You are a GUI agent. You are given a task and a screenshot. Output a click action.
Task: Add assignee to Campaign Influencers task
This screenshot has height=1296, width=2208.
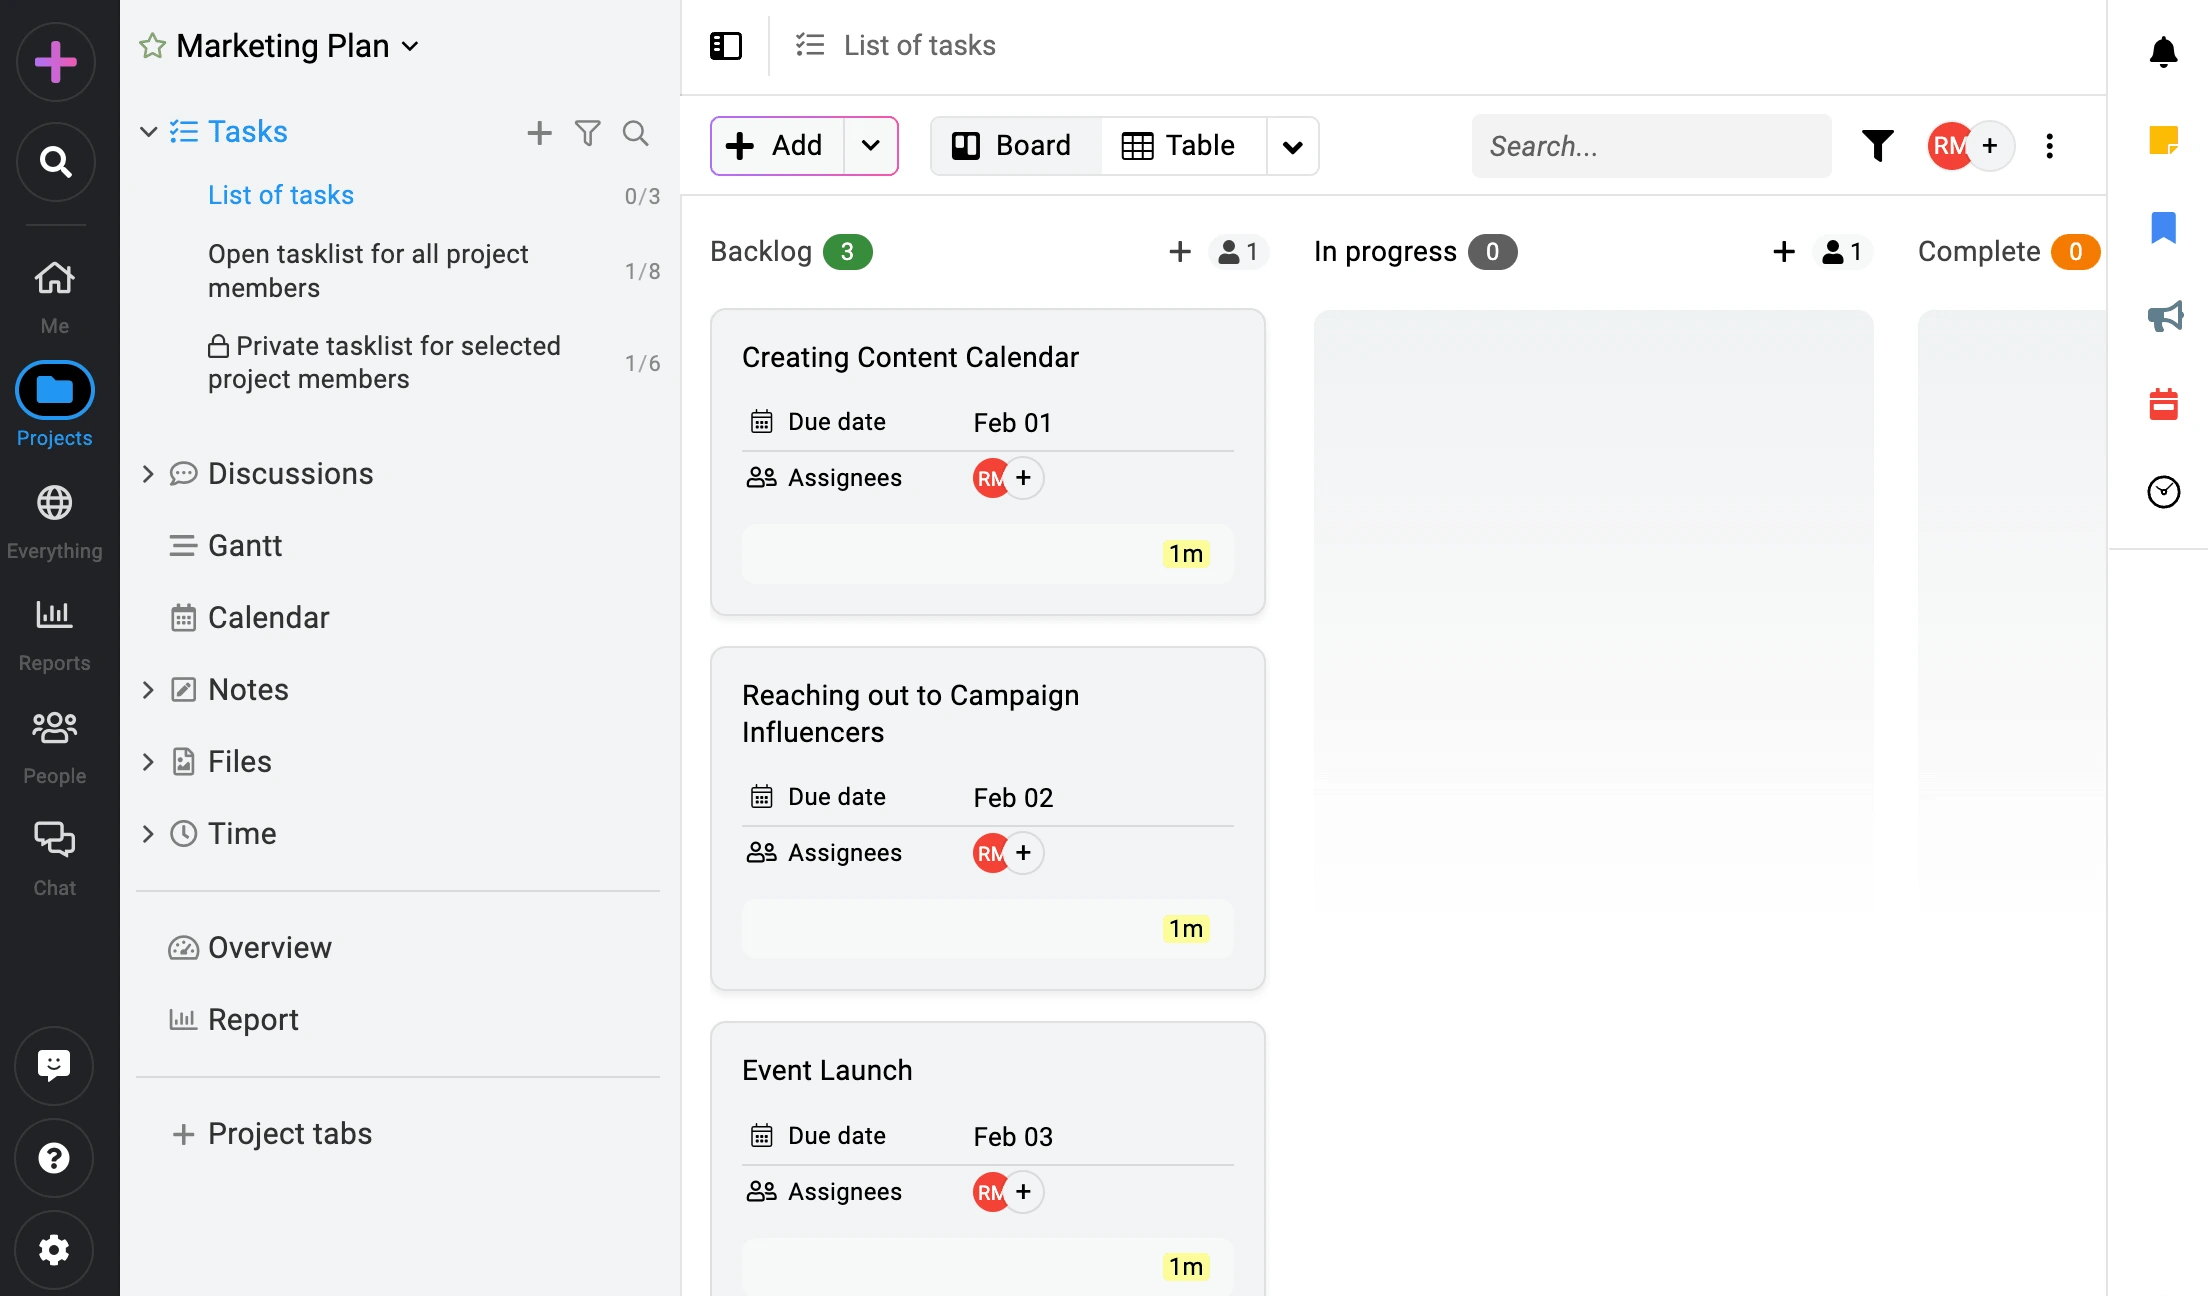coord(1023,853)
